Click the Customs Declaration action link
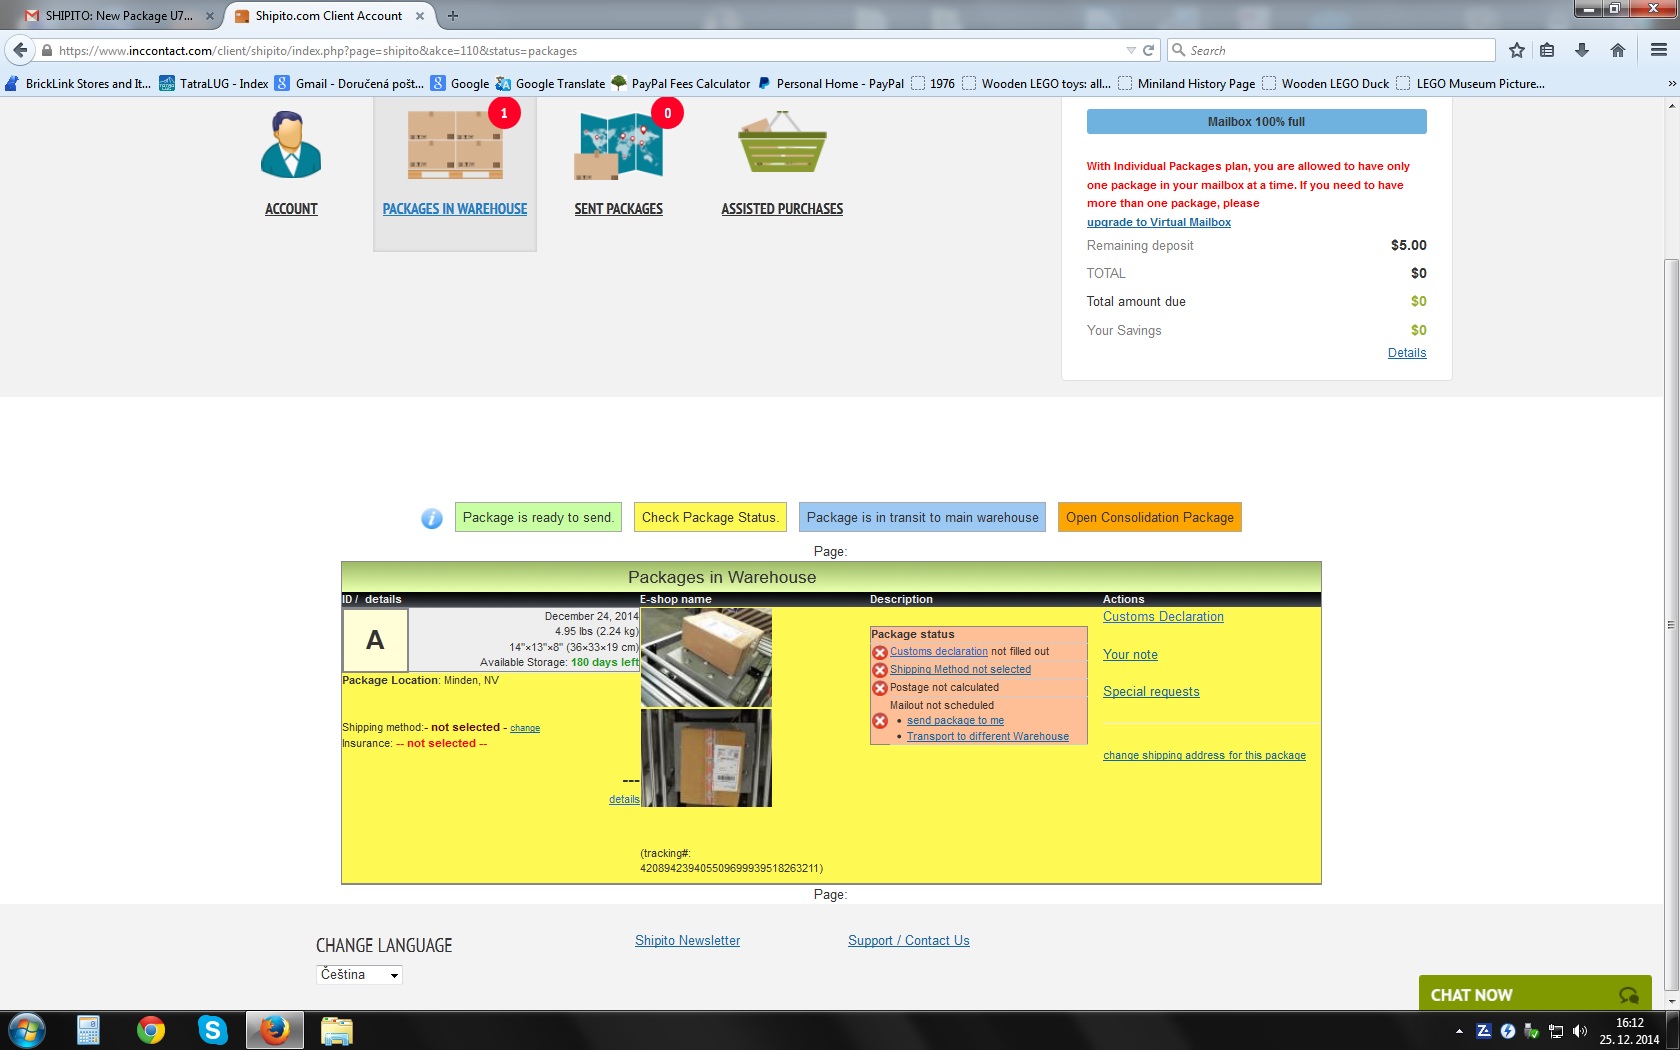The width and height of the screenshot is (1680, 1050). pos(1163,617)
